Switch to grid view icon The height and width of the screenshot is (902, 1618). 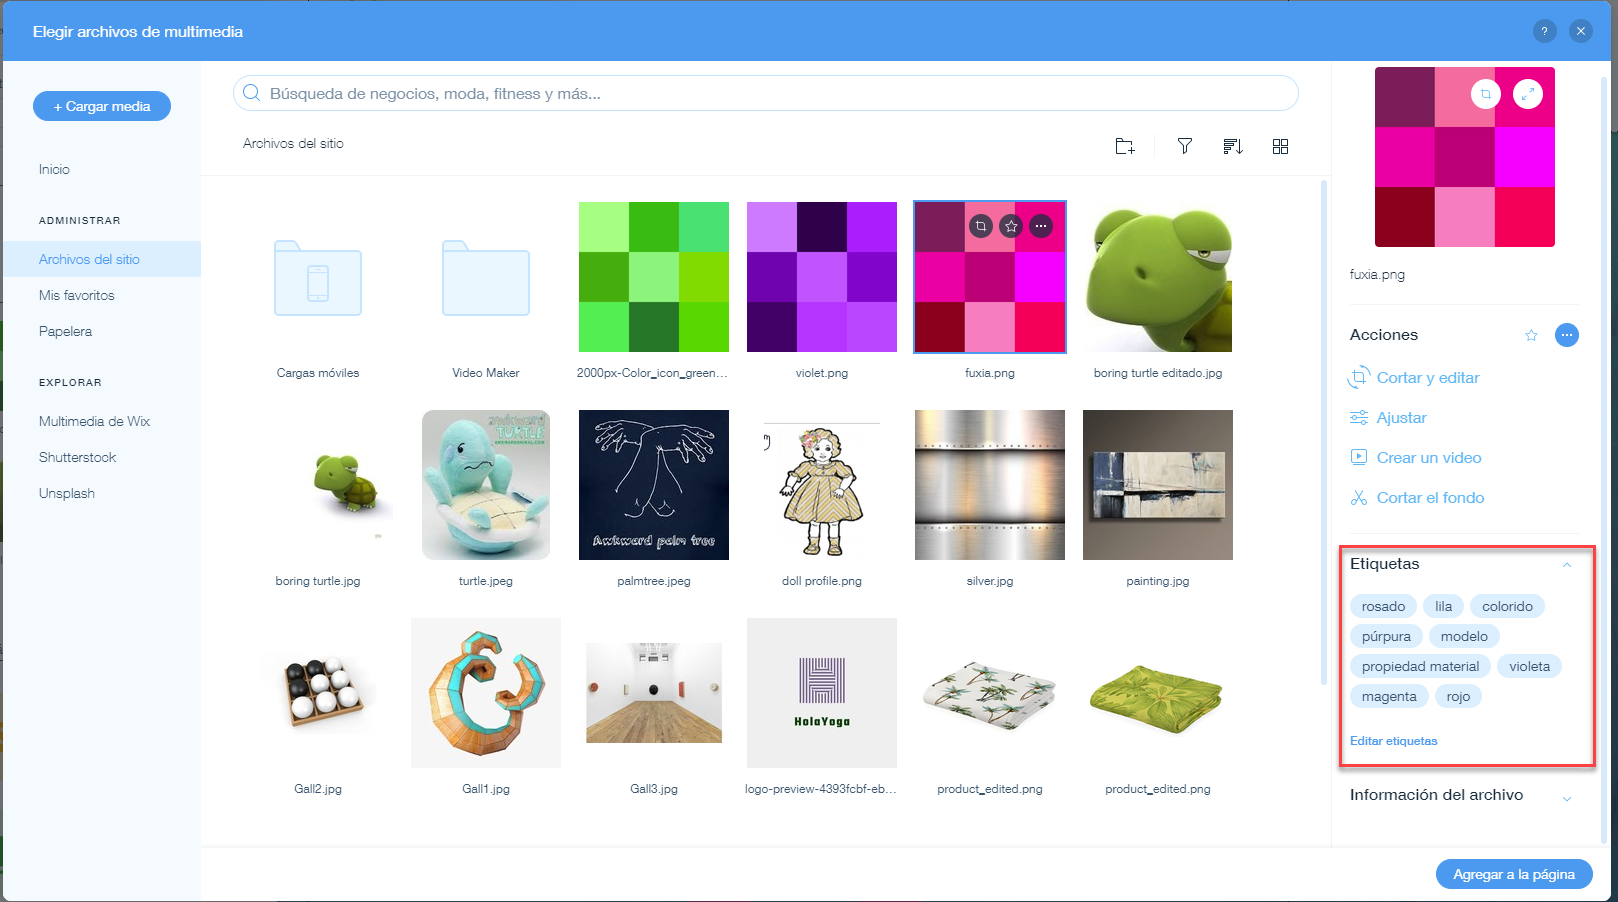[x=1280, y=146]
